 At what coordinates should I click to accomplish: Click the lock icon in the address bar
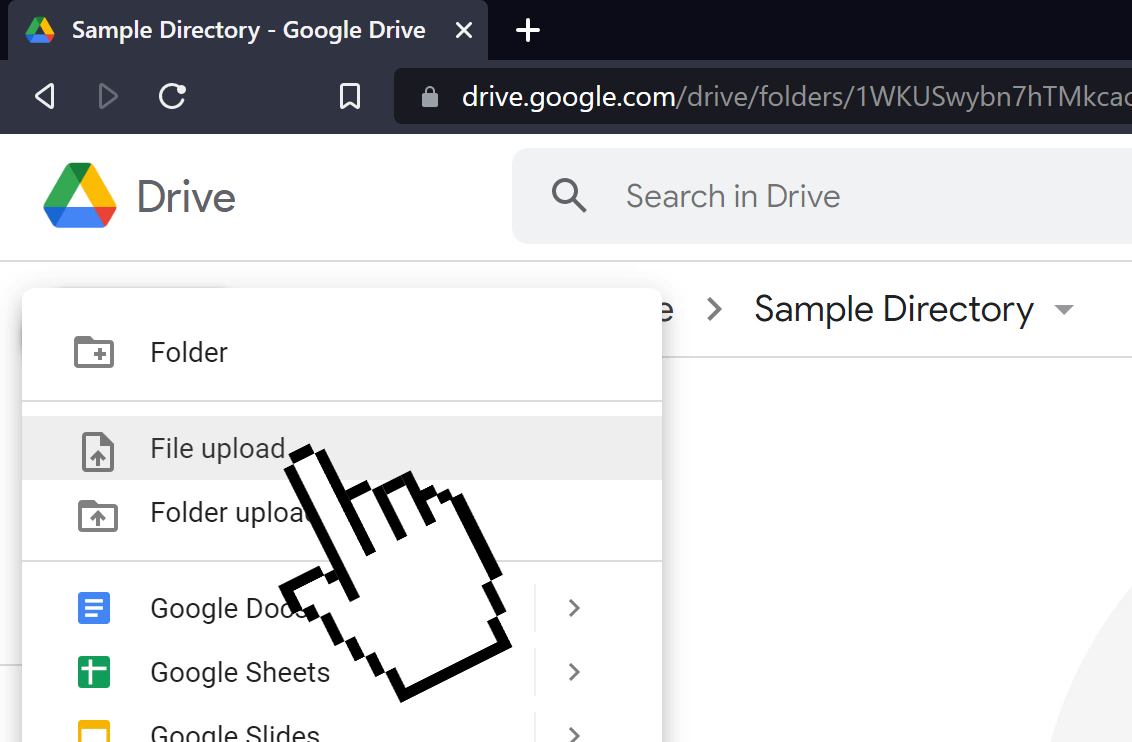coord(430,97)
